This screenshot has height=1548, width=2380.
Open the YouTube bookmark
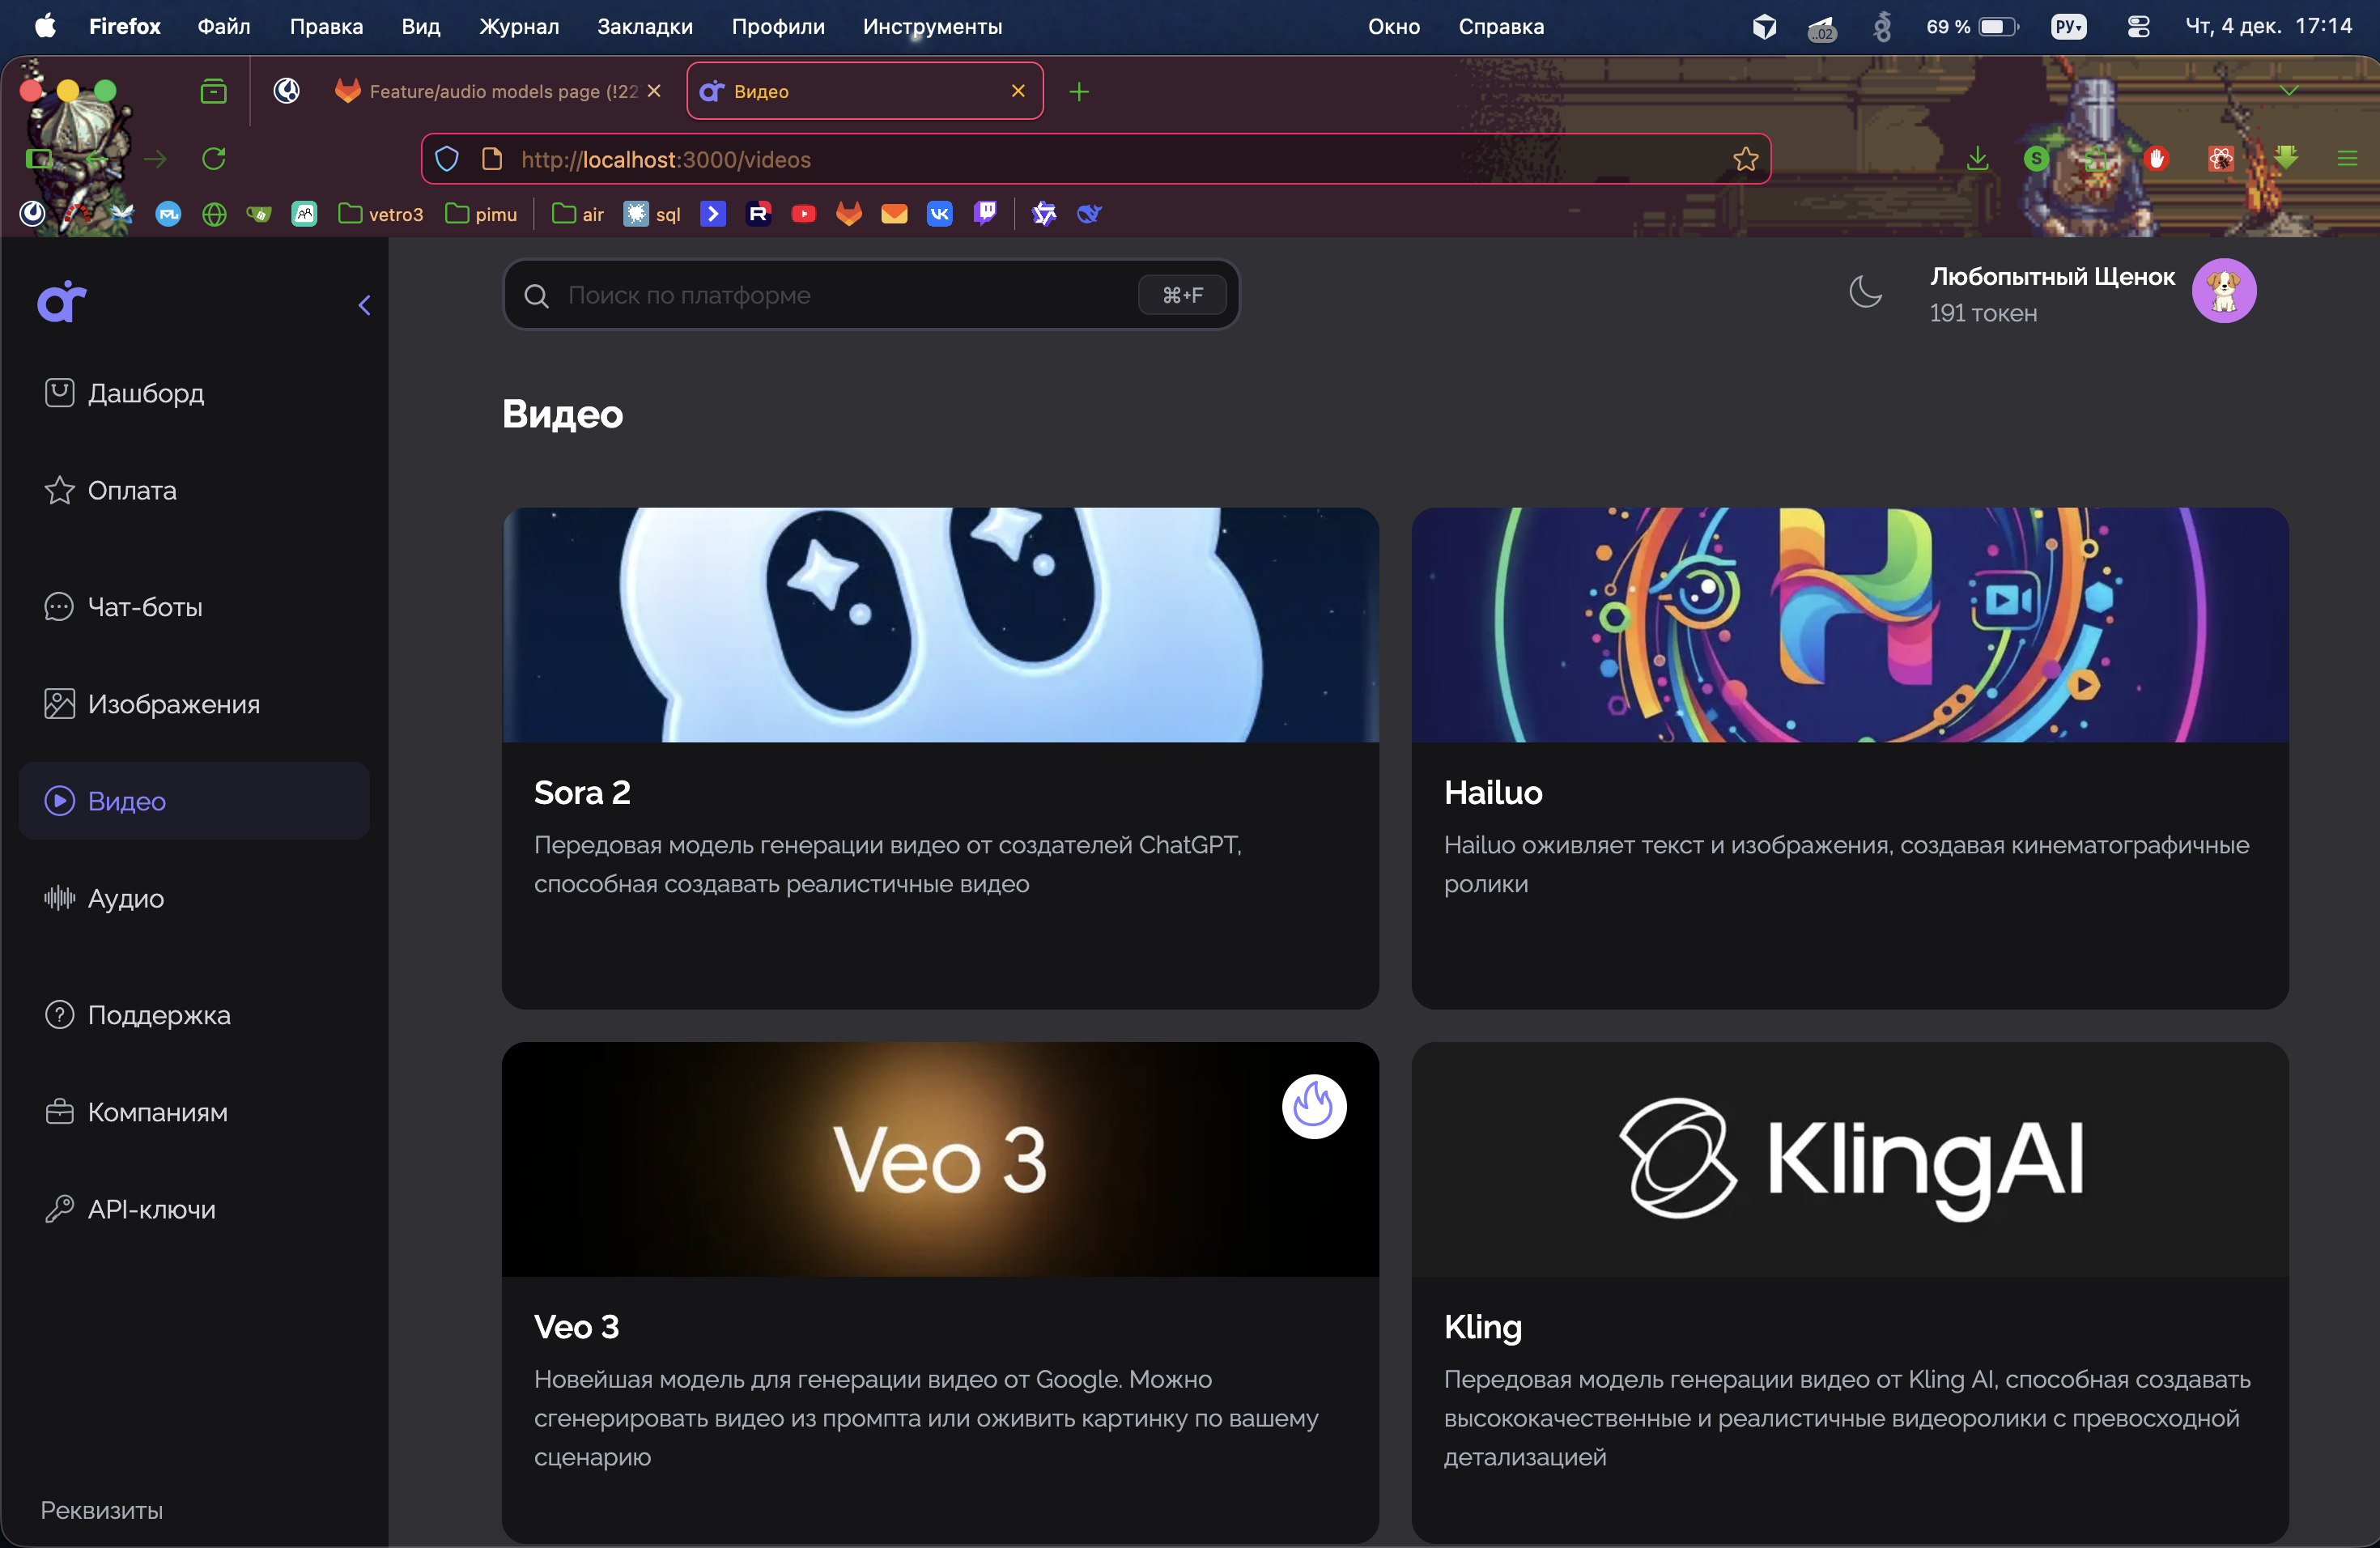click(804, 213)
